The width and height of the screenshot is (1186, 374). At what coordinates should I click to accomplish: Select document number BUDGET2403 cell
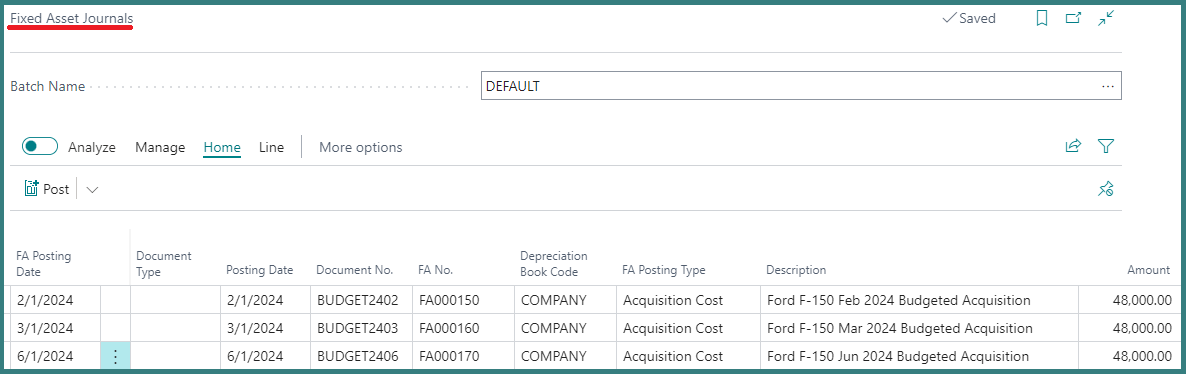[x=361, y=329]
